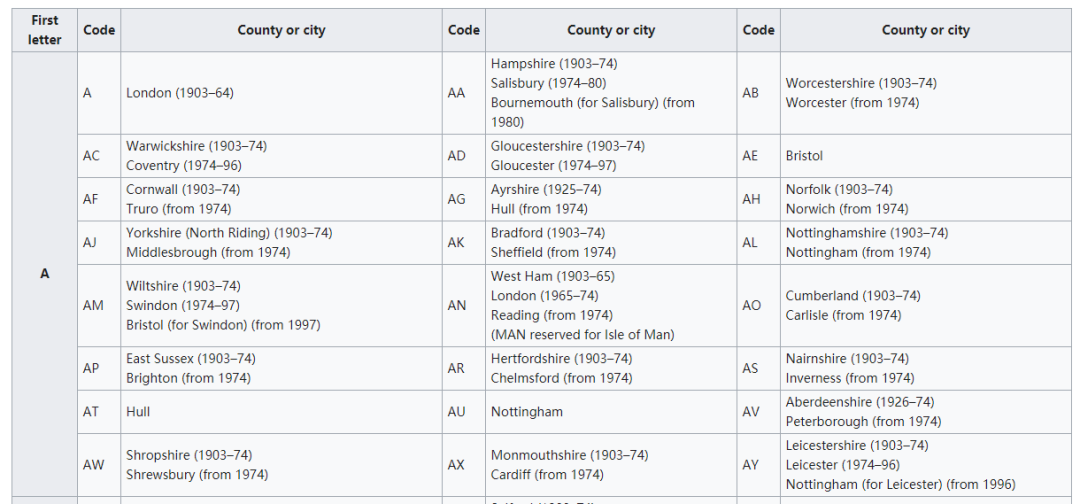Screen dimensions: 1080x504
Task: Click 'Brighton (from 1974)' under AP
Action: [x=188, y=379]
